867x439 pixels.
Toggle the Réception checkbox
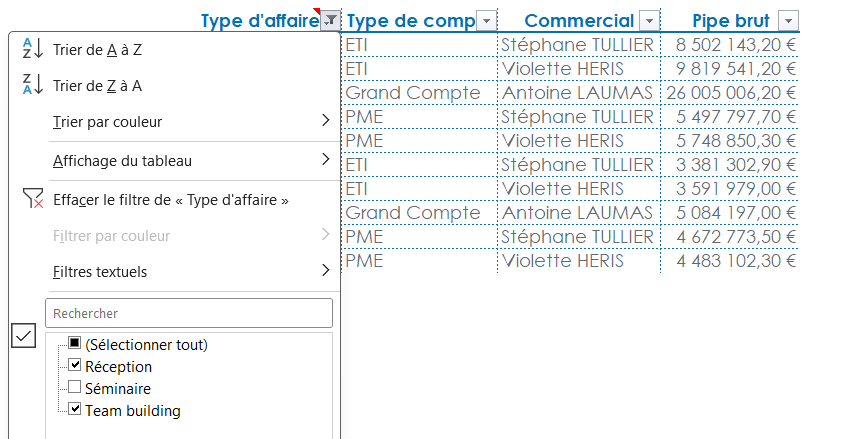pyautogui.click(x=75, y=366)
